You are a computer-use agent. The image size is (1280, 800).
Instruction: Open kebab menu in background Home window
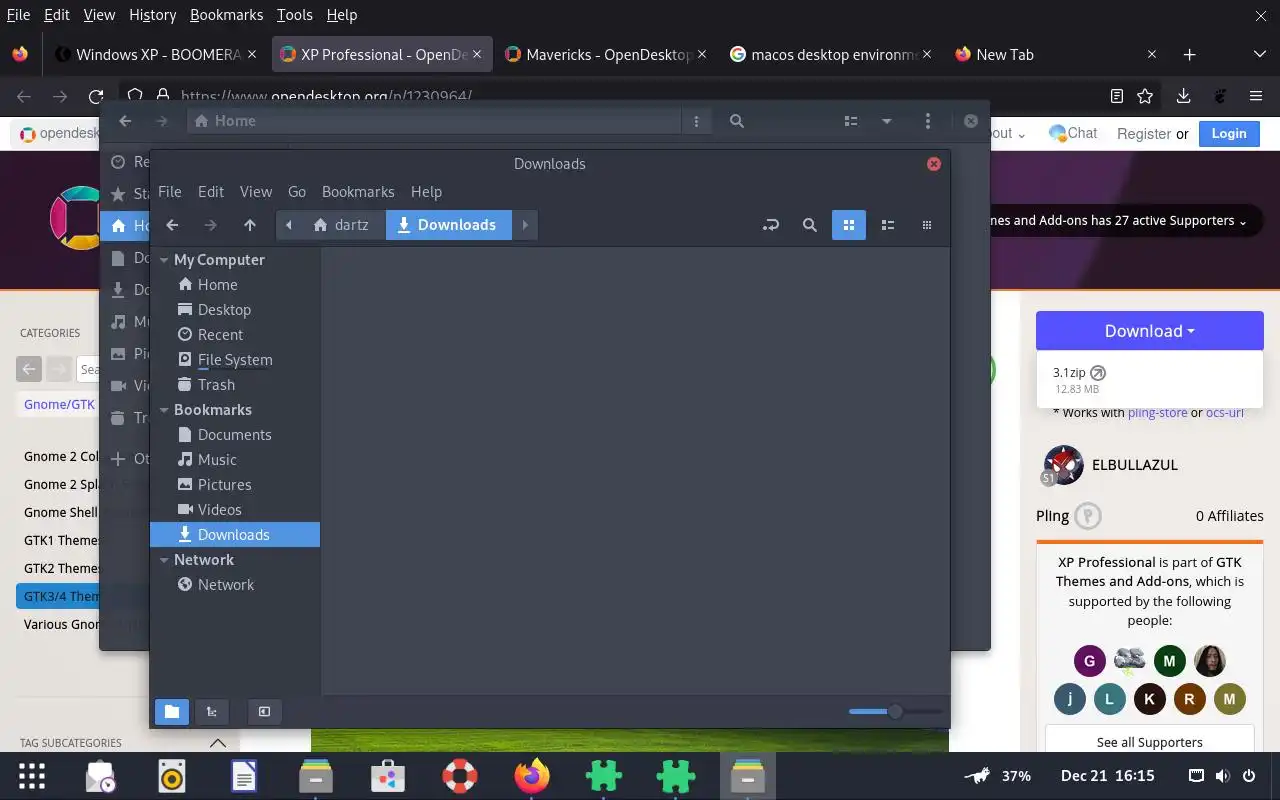coord(928,121)
